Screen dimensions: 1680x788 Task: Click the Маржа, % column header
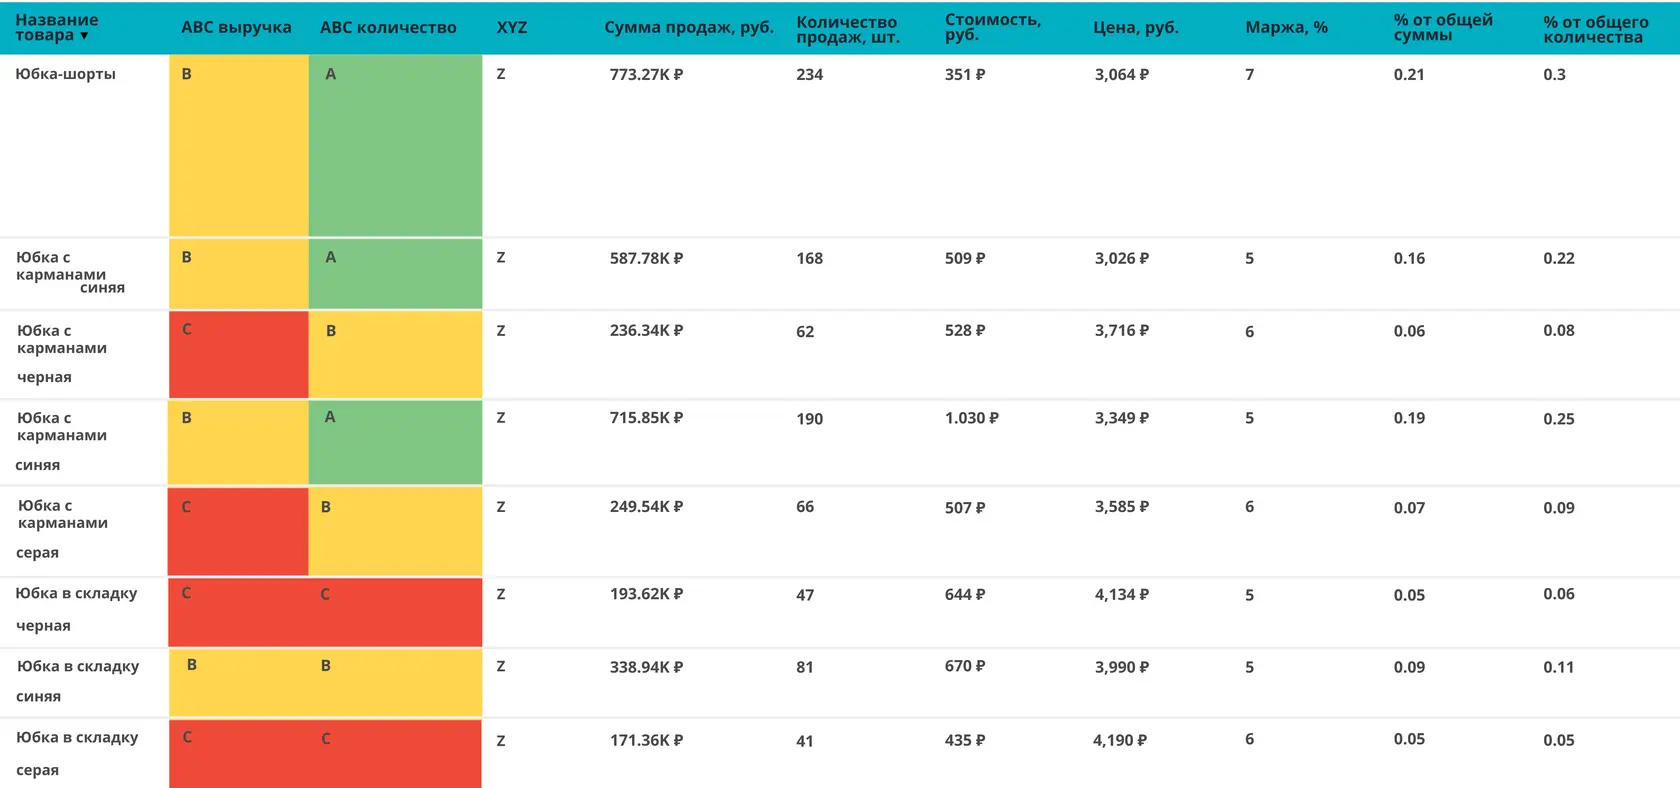[x=1286, y=27]
